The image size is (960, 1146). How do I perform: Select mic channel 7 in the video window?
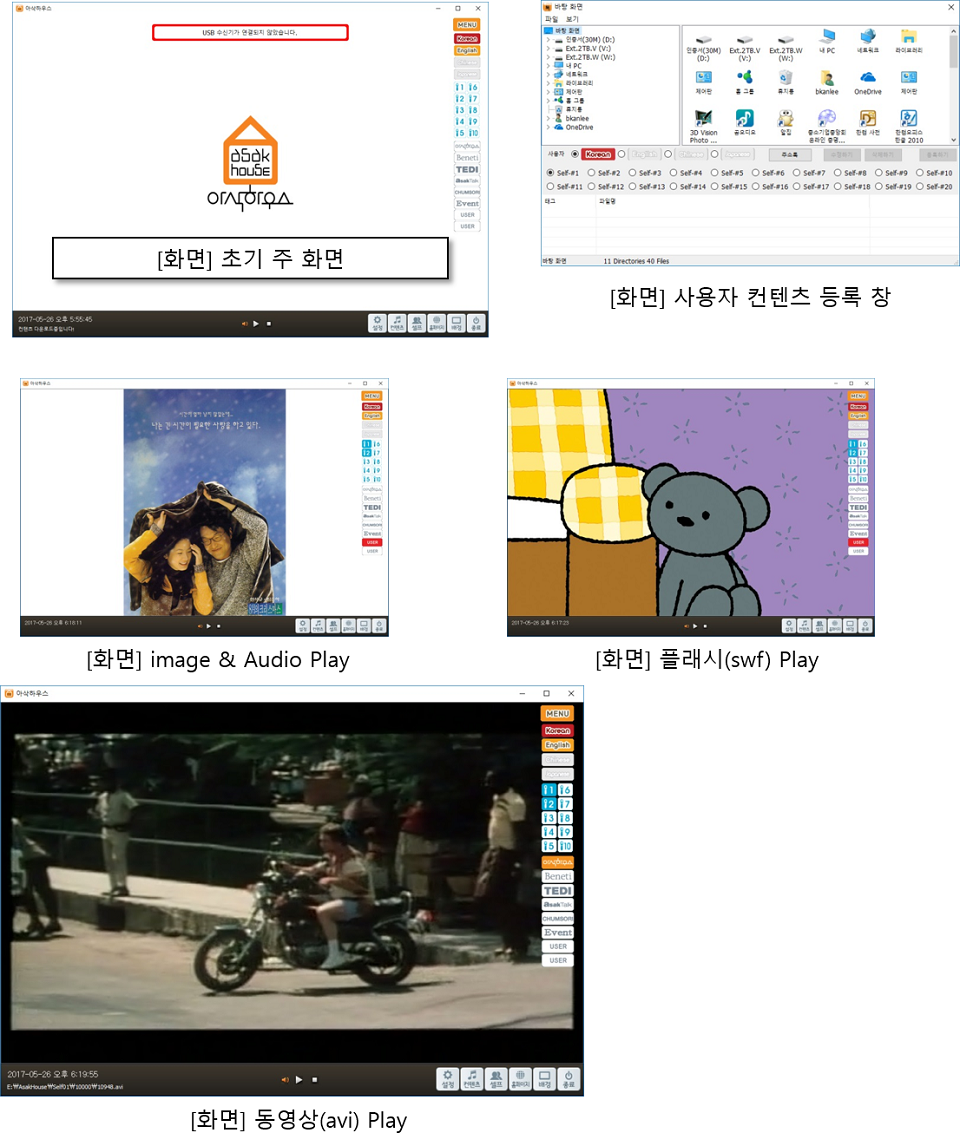tap(565, 804)
